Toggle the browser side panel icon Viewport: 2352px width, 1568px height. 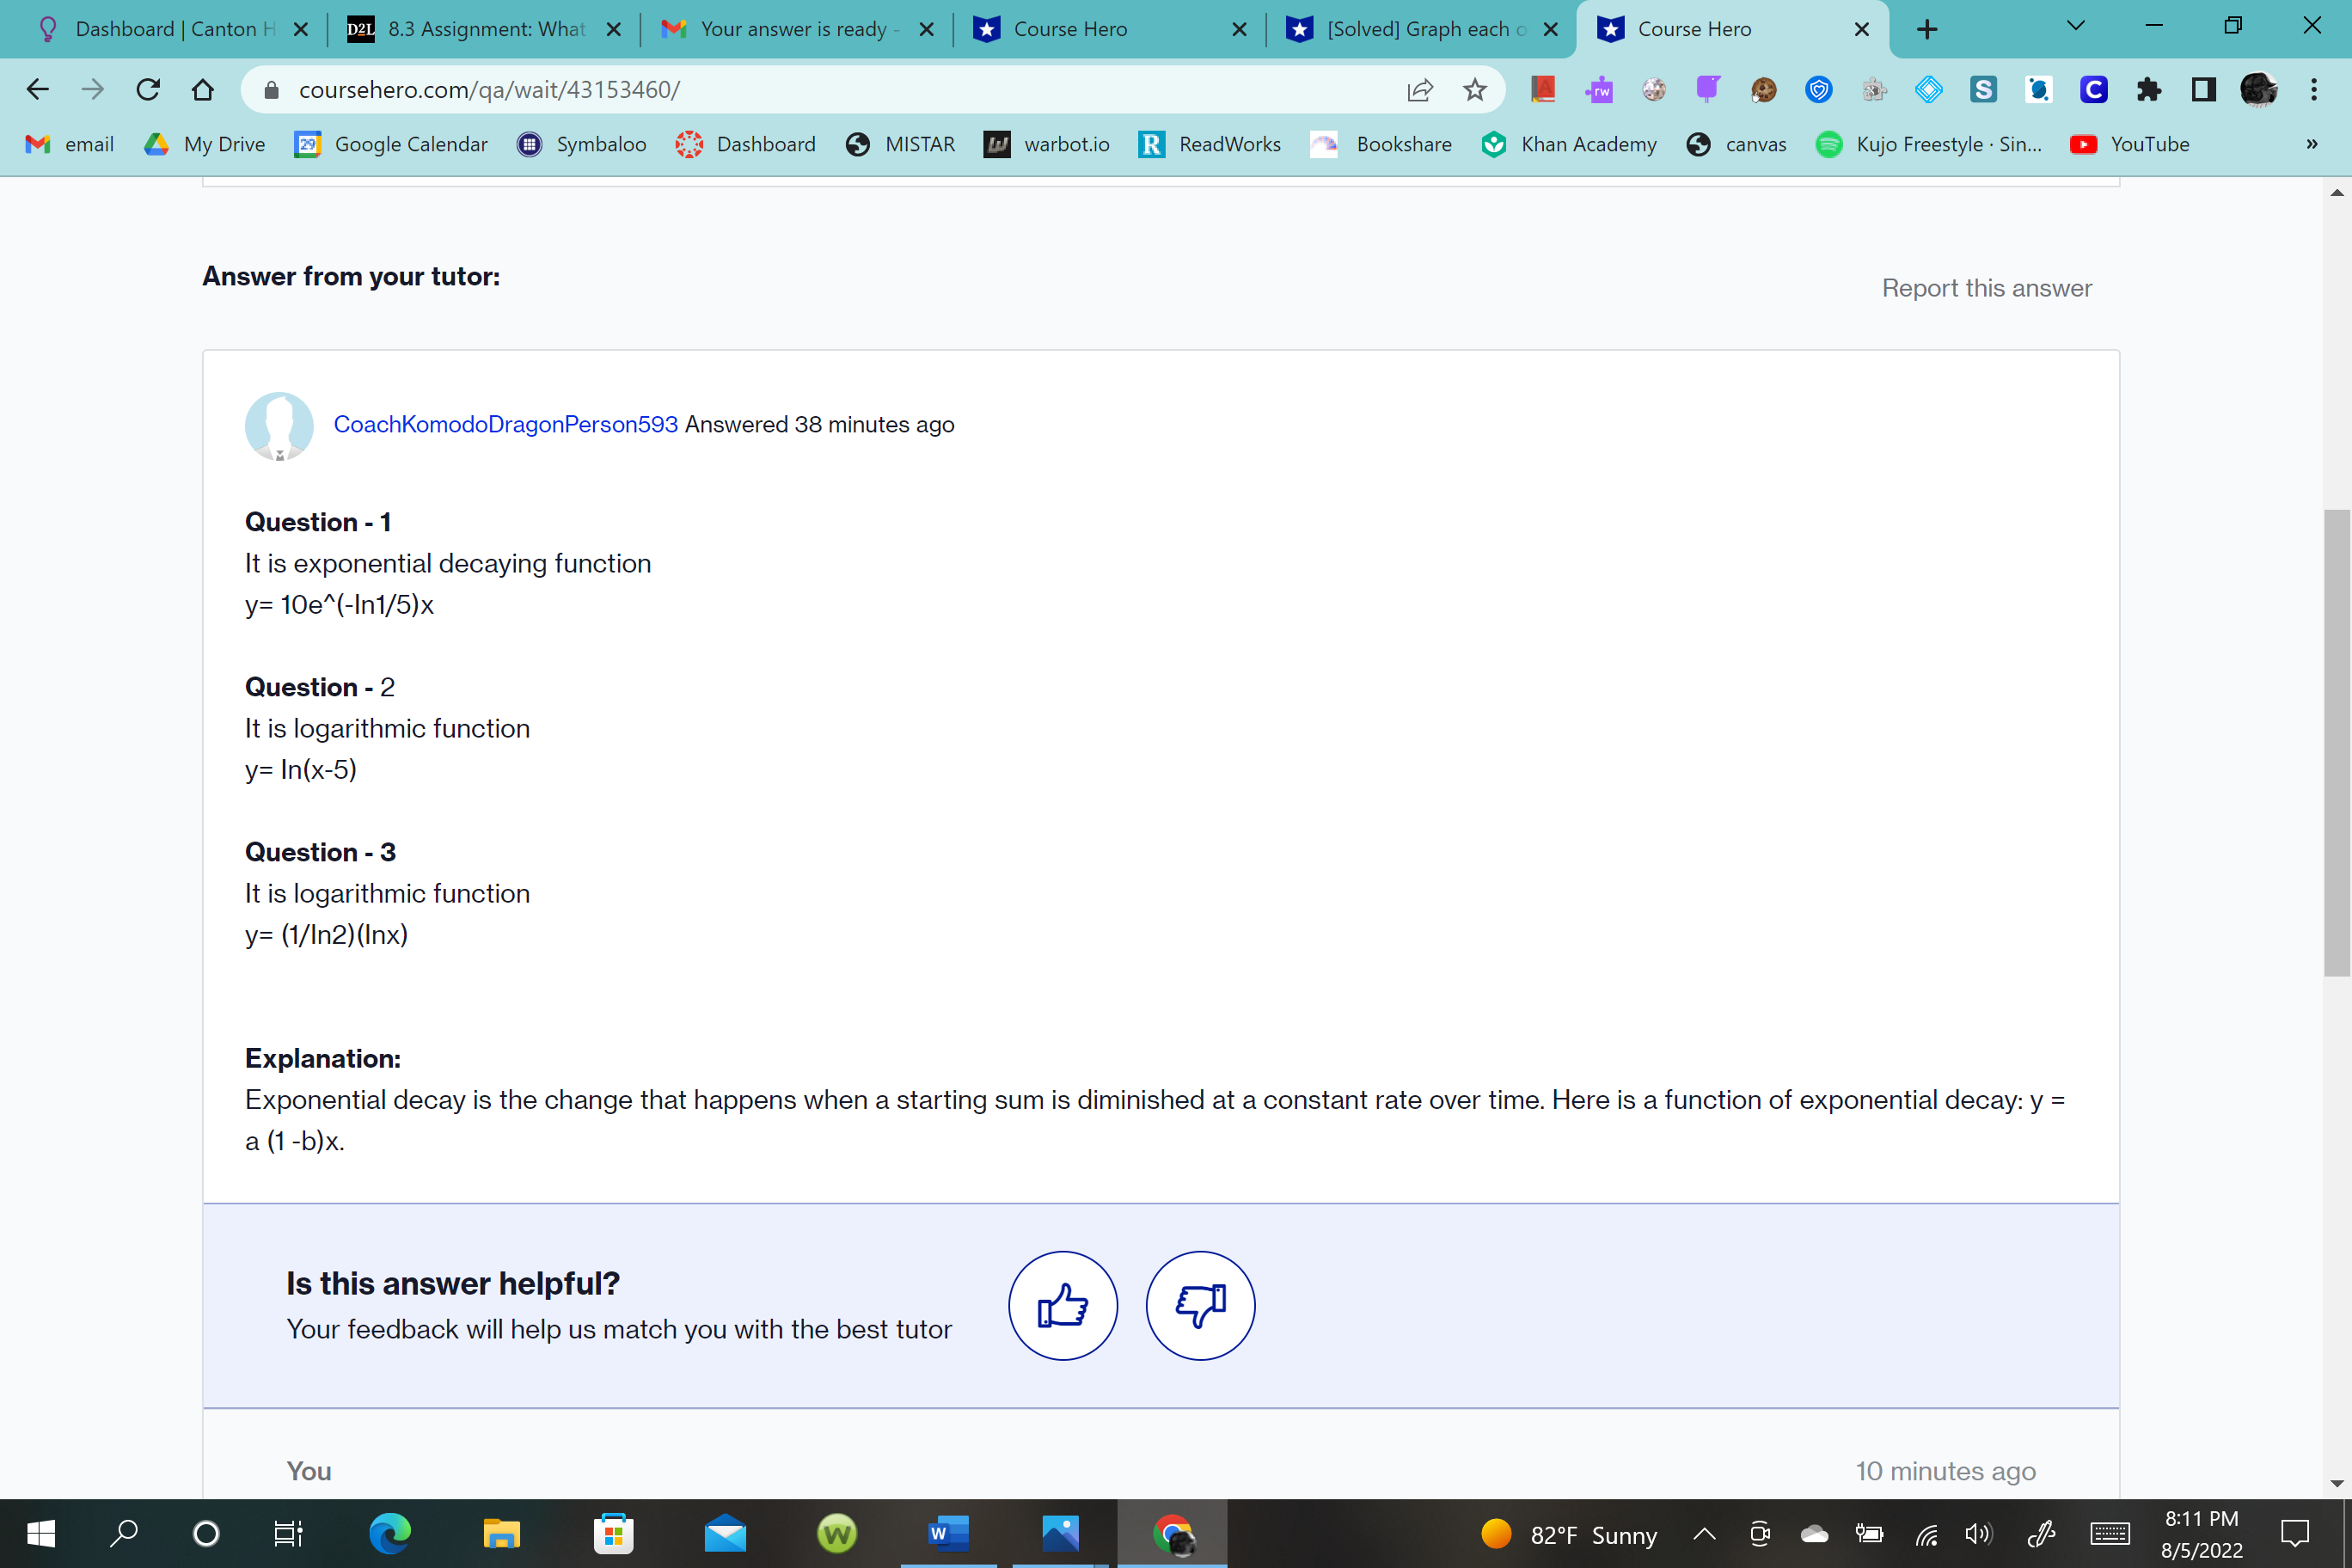pos(2203,90)
